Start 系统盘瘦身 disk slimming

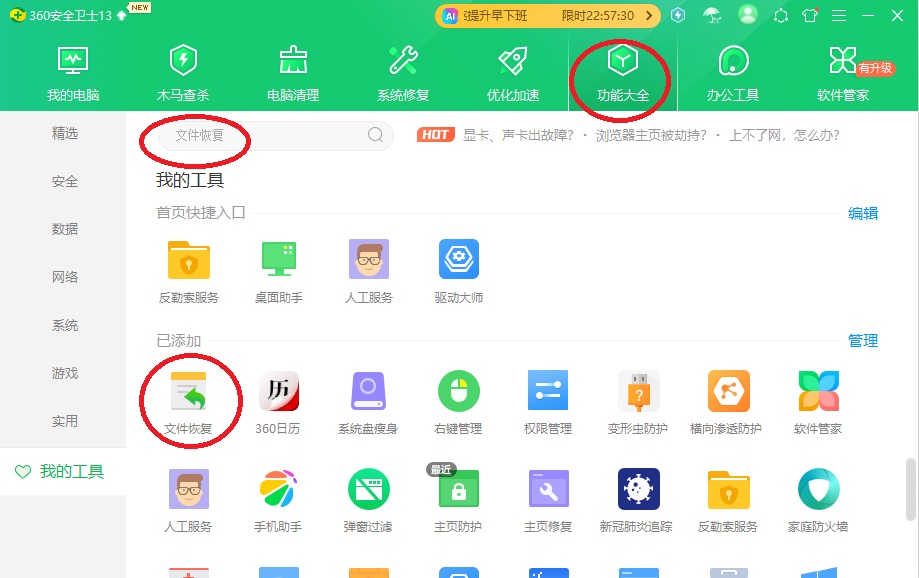(x=368, y=398)
